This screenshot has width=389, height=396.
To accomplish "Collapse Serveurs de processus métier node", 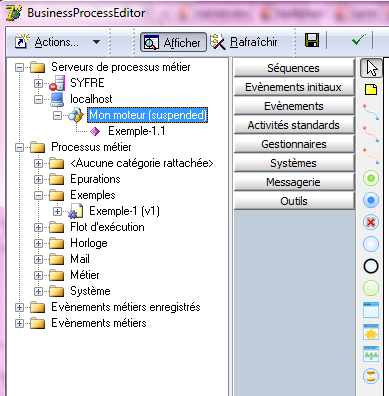I will (x=20, y=67).
